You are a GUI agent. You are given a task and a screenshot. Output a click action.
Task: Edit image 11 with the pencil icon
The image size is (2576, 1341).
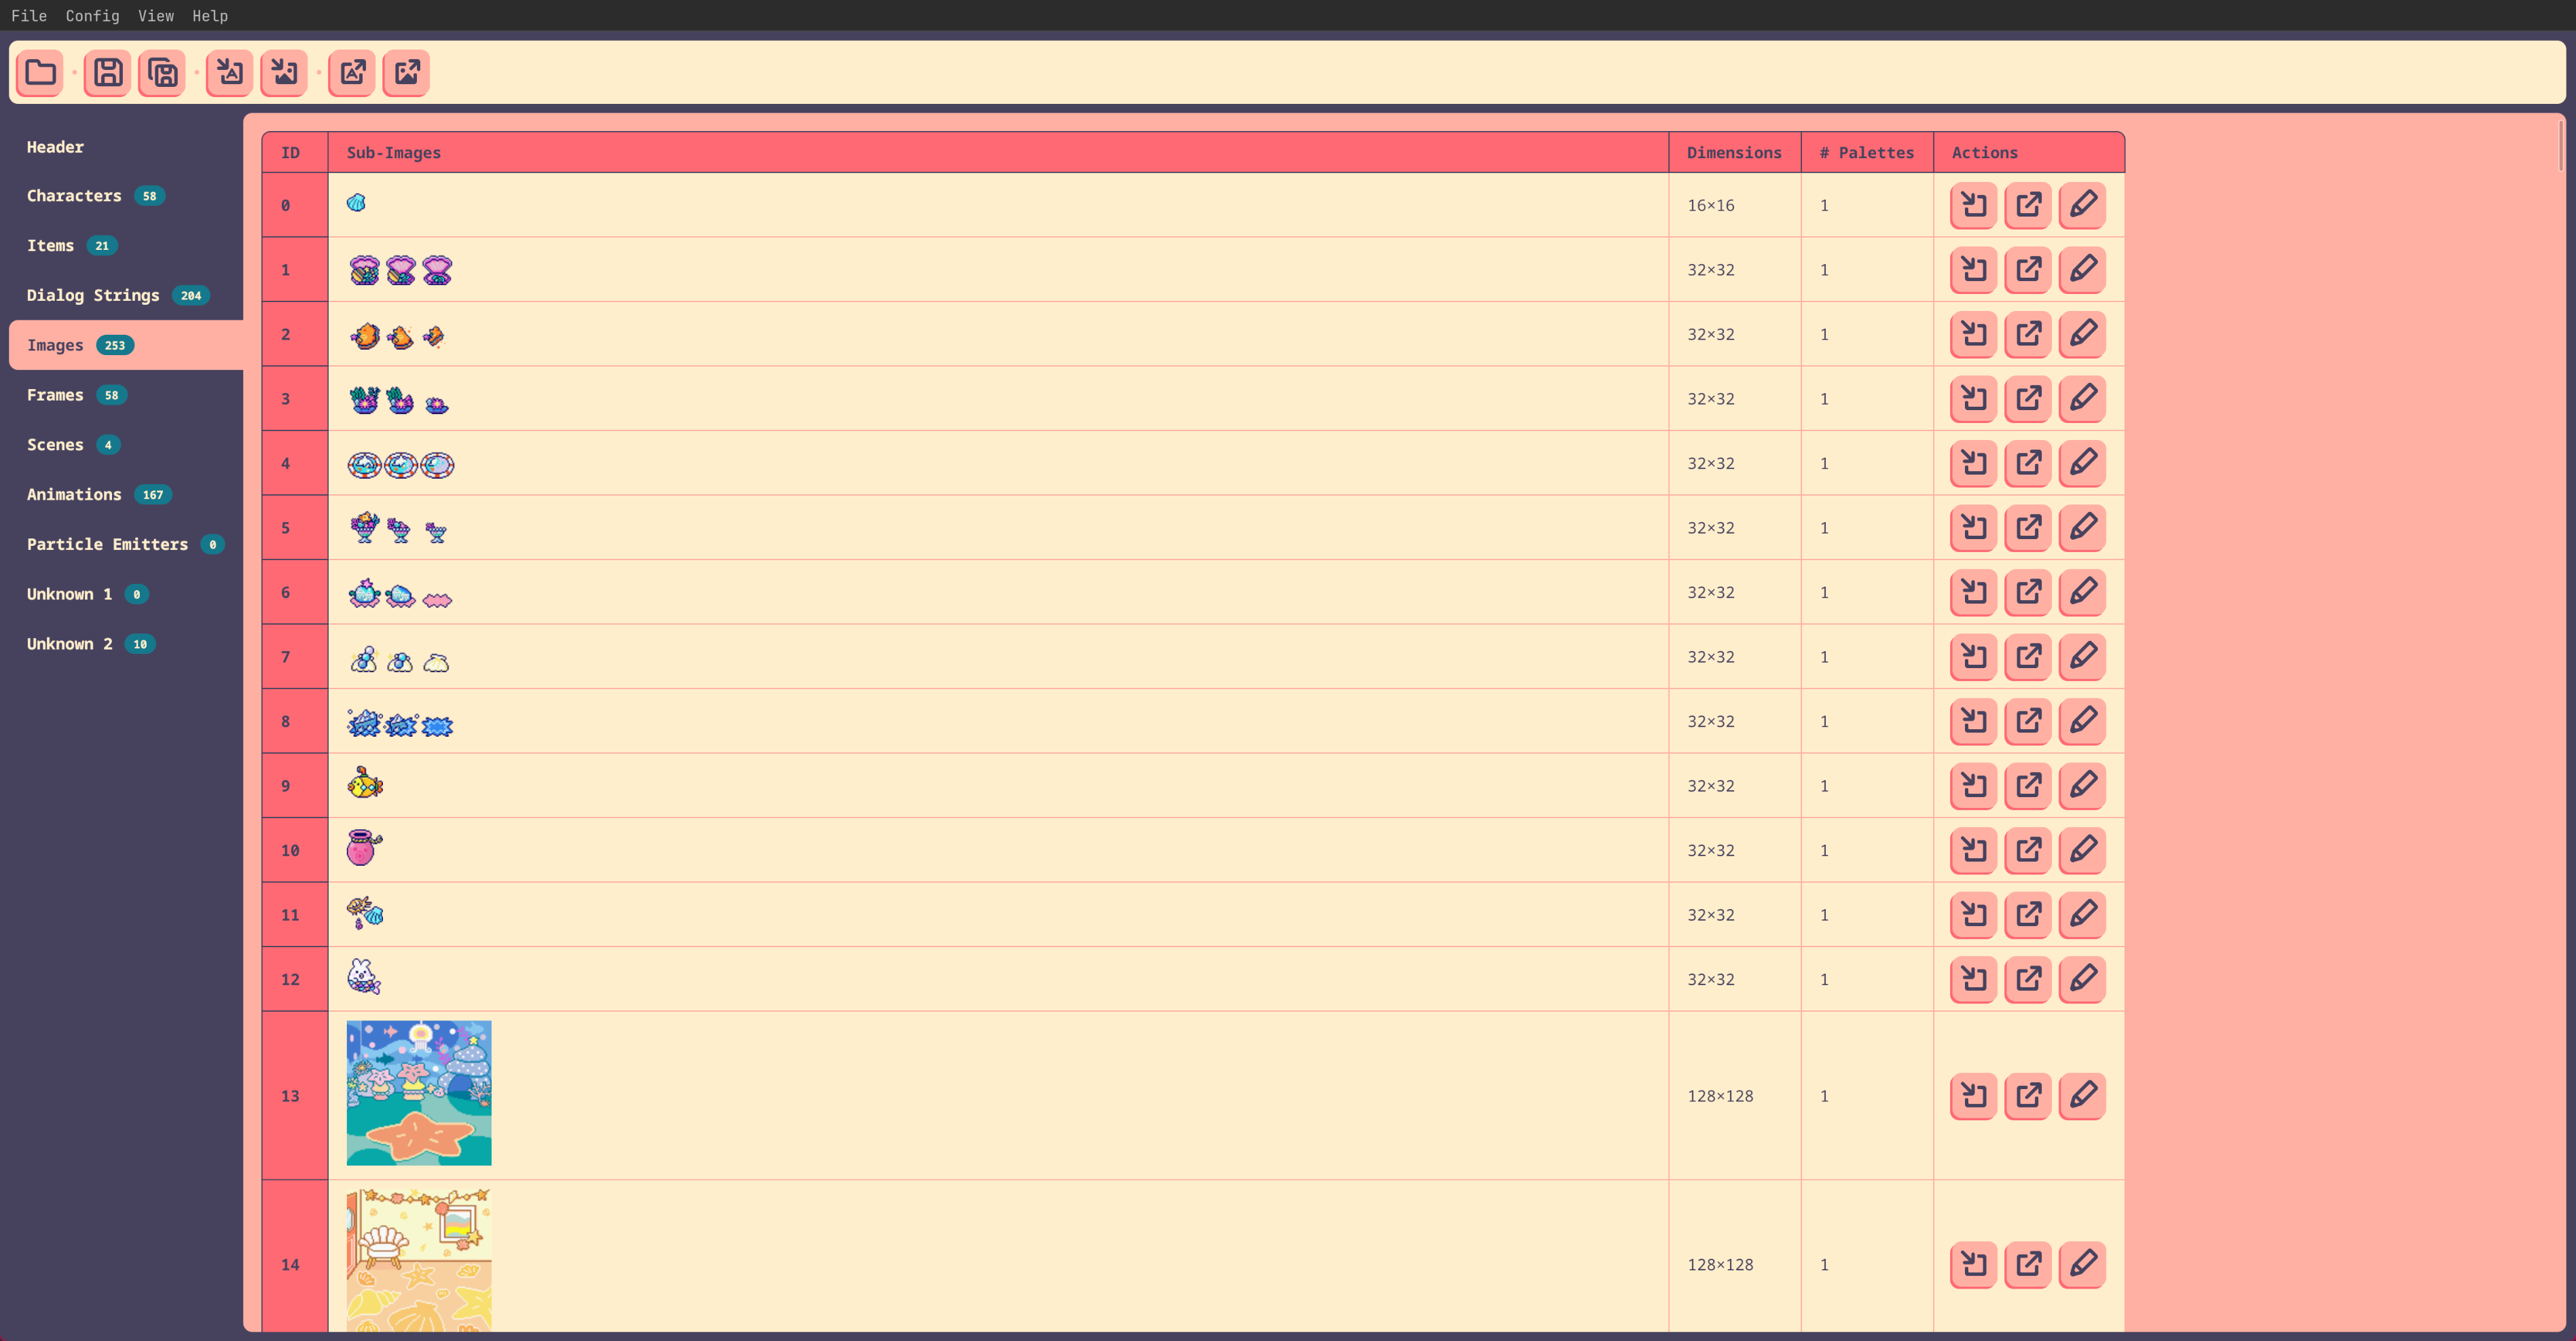(x=2082, y=915)
